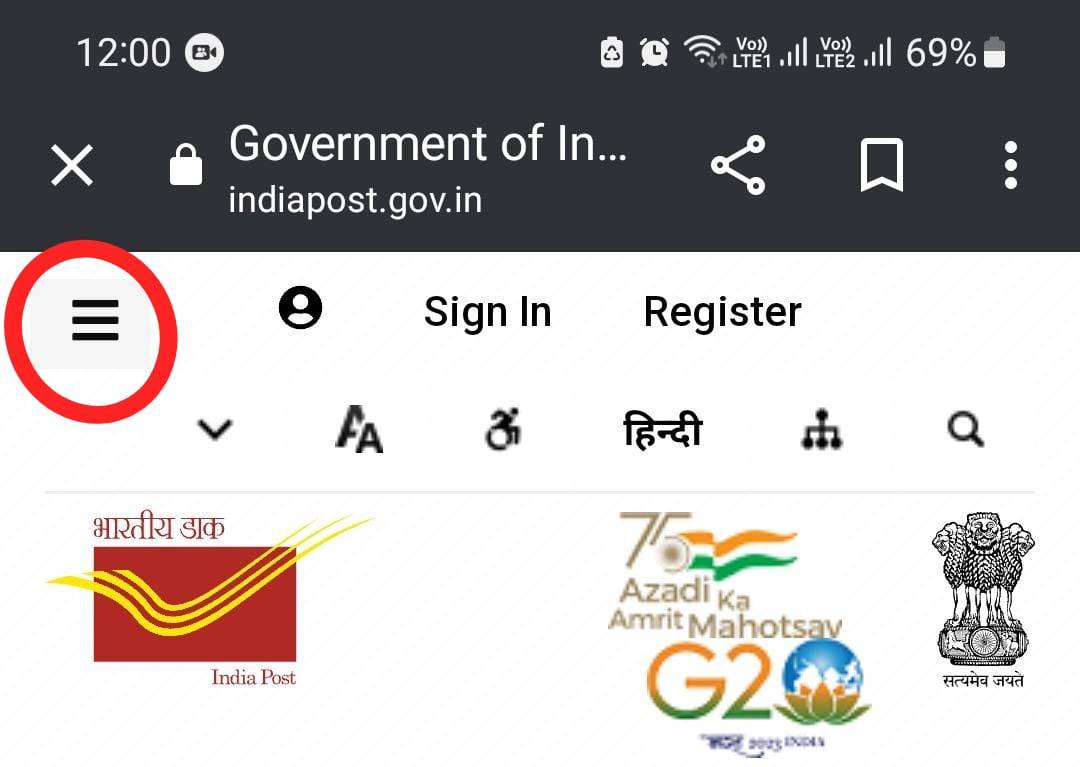Close the browser custom tab
The image size is (1080, 767).
tap(72, 165)
